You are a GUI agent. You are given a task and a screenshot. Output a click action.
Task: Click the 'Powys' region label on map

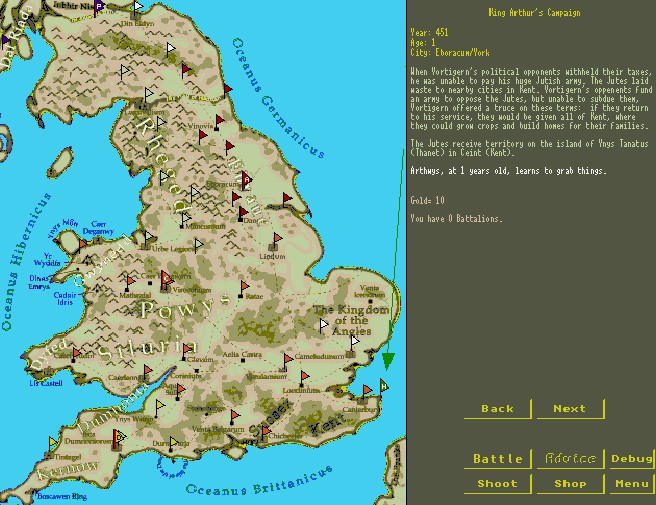coord(185,307)
